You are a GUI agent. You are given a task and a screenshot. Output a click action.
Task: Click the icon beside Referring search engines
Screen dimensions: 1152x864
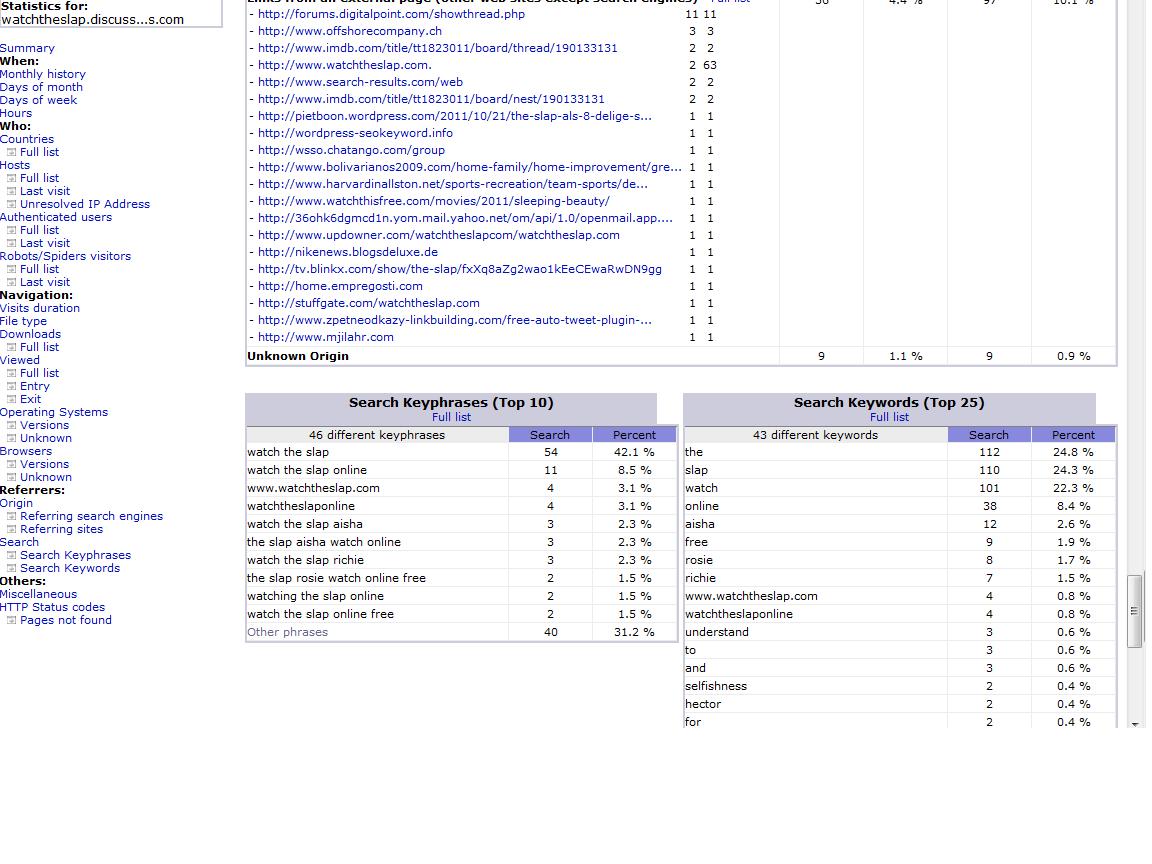point(12,516)
